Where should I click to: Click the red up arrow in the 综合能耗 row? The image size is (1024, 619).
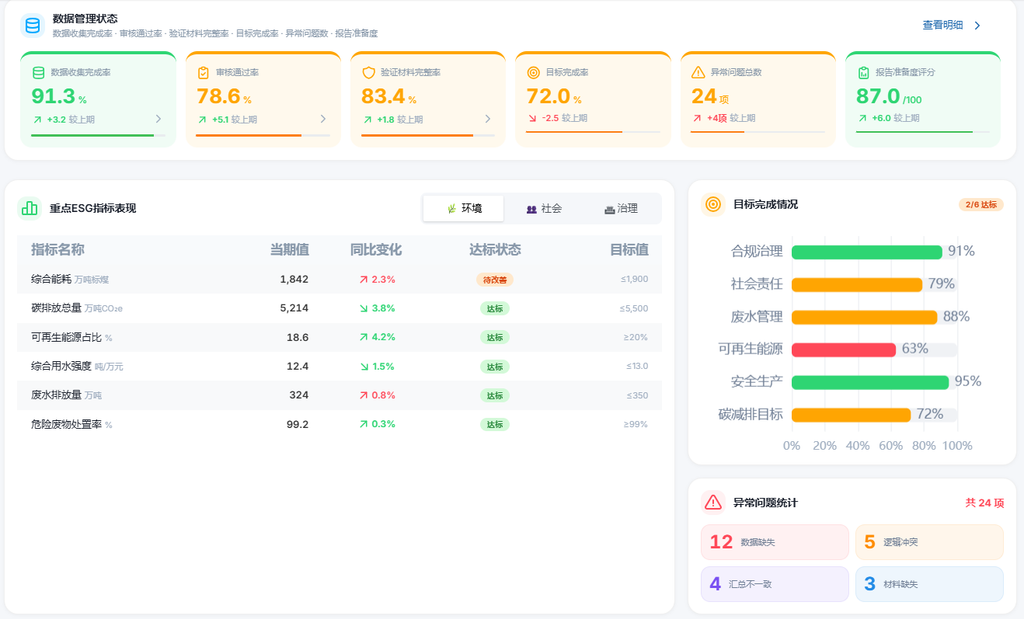tap(363, 279)
